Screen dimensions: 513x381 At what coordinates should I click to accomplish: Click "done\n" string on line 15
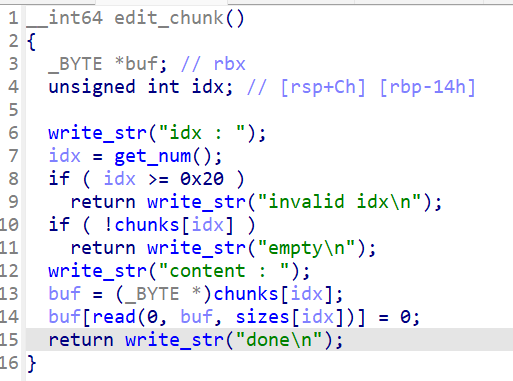[279, 340]
